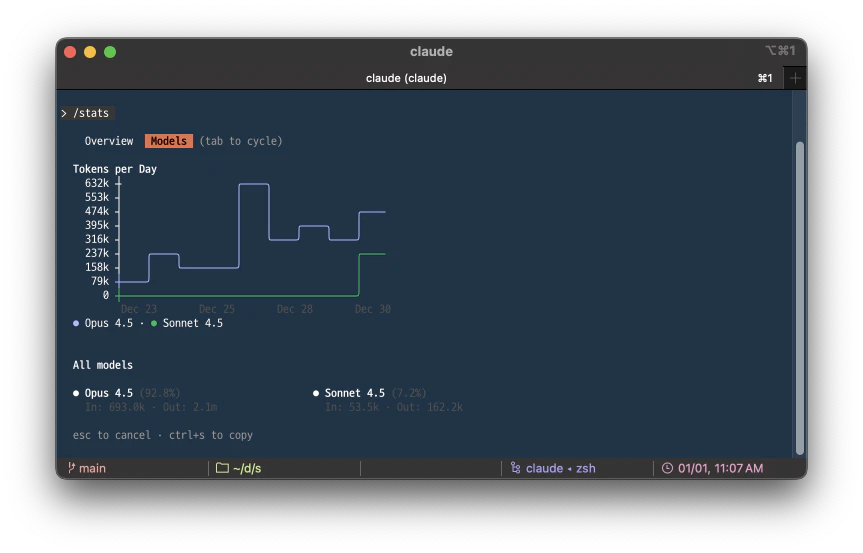Click the 237k axis label
The width and height of the screenshot is (863, 553).
(x=97, y=253)
